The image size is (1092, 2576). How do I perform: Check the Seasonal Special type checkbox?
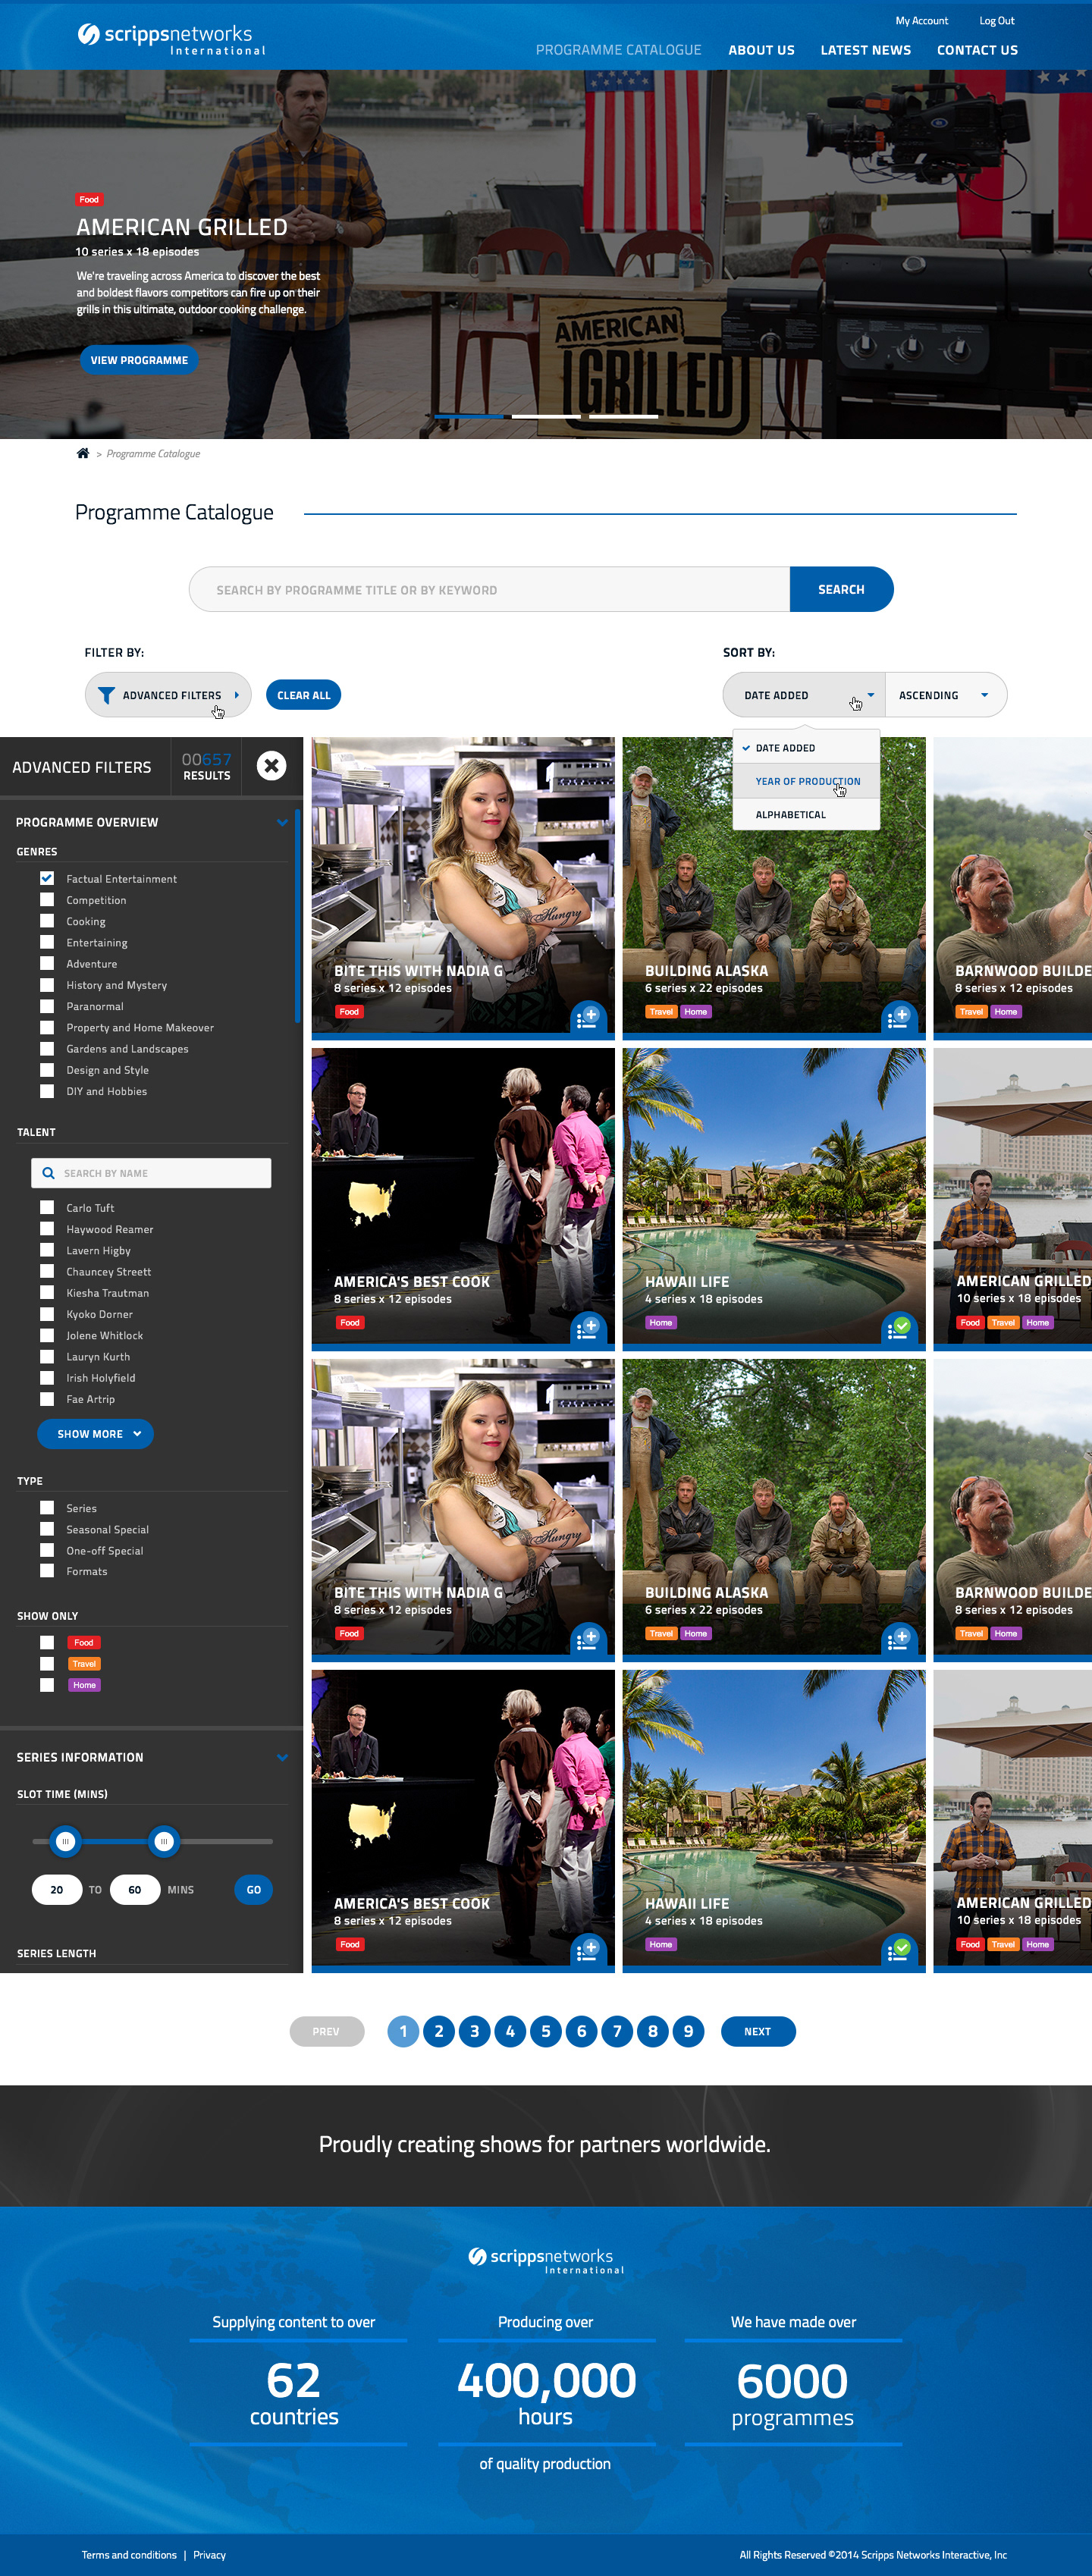(x=47, y=1529)
